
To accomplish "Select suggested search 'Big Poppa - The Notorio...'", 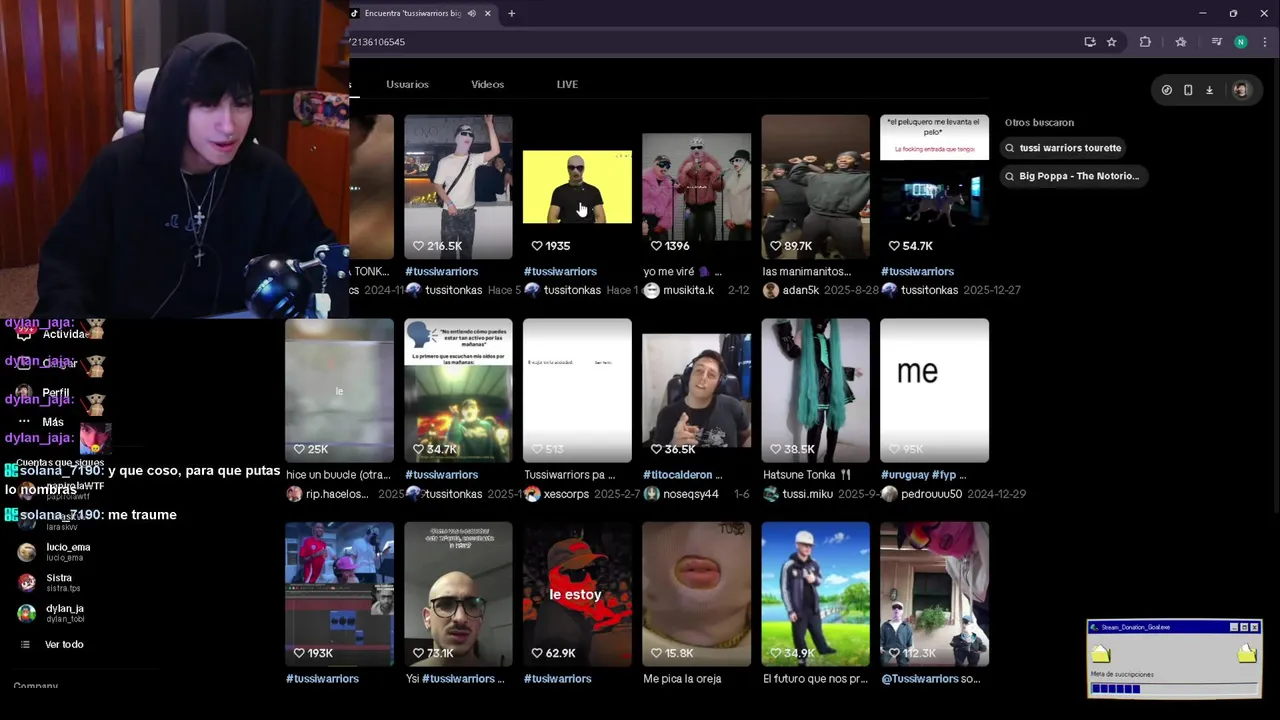I will tap(1072, 176).
